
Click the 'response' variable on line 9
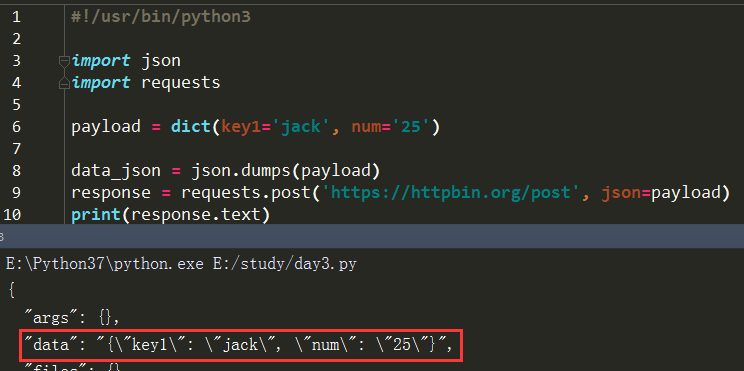[111, 193]
